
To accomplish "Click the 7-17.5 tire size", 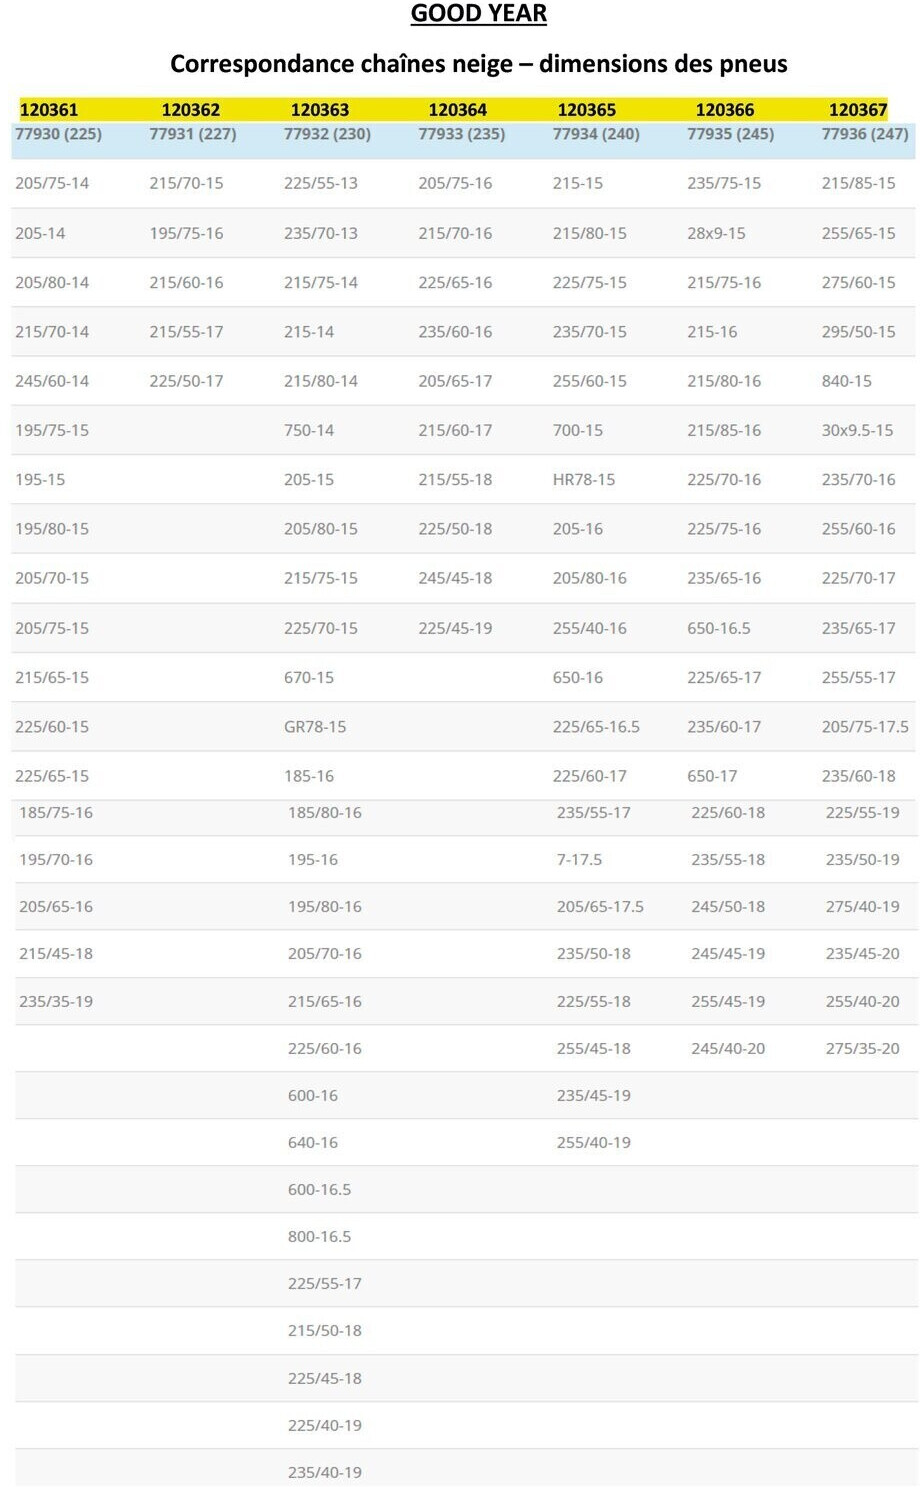I will coord(579,860).
